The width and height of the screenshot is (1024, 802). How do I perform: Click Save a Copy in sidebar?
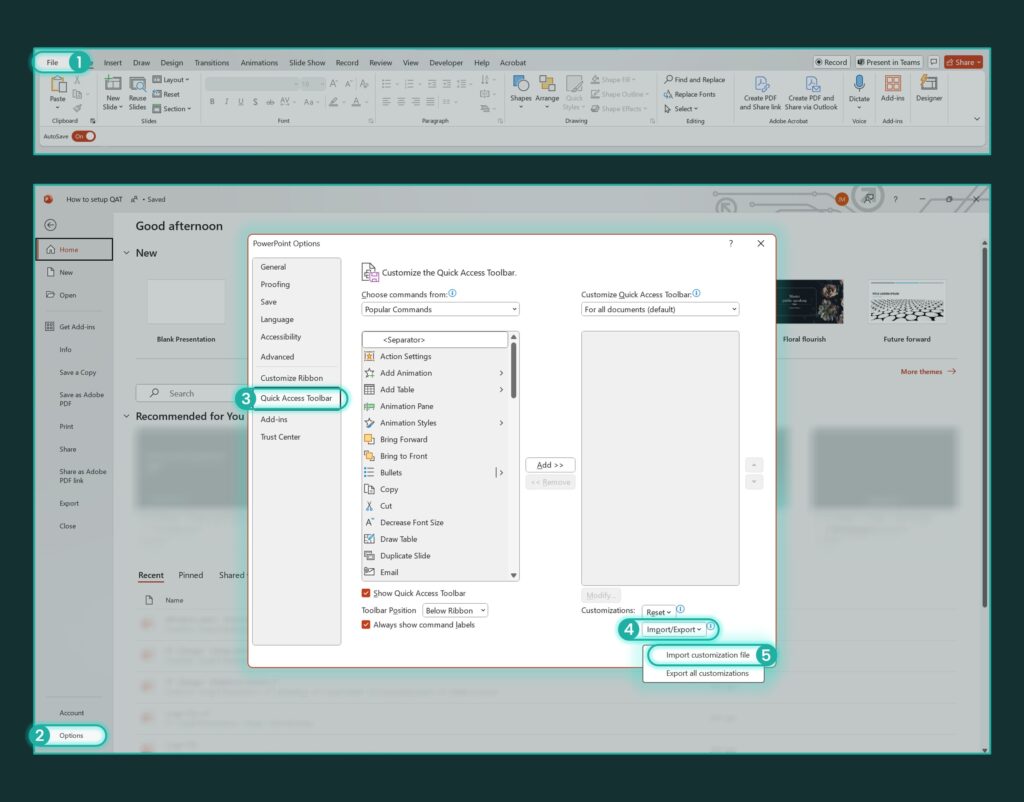click(x=77, y=372)
